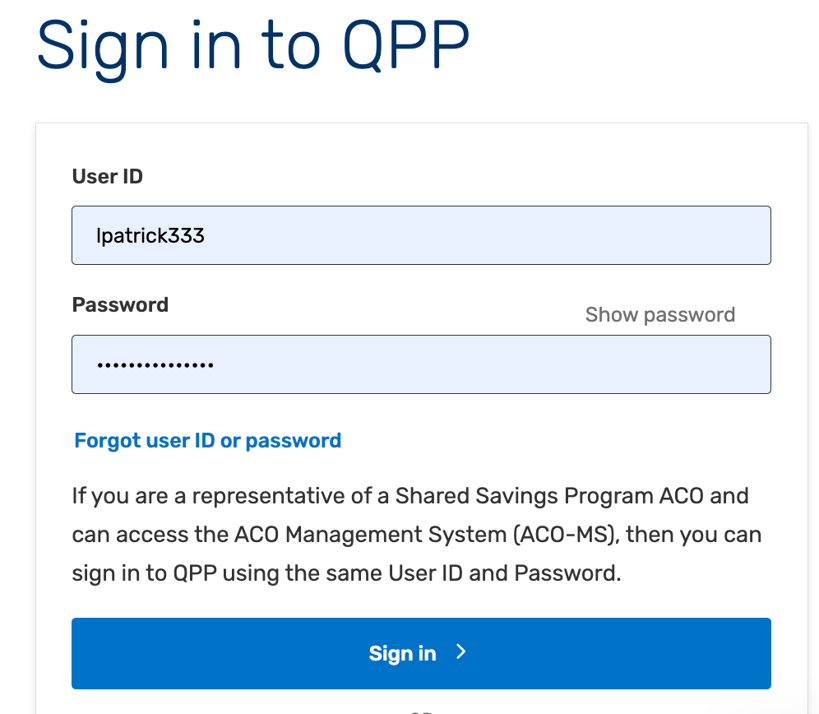Submit credentials via the Sign in button
This screenshot has width=819, height=714.
click(420, 651)
